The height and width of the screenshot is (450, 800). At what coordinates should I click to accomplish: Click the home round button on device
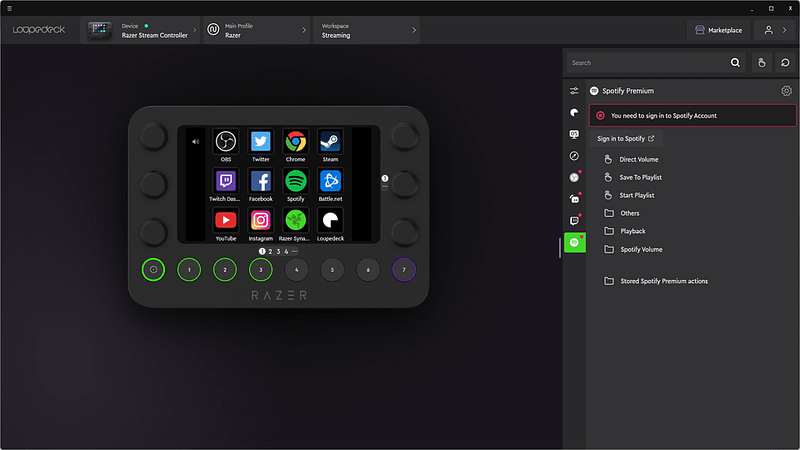point(153,269)
